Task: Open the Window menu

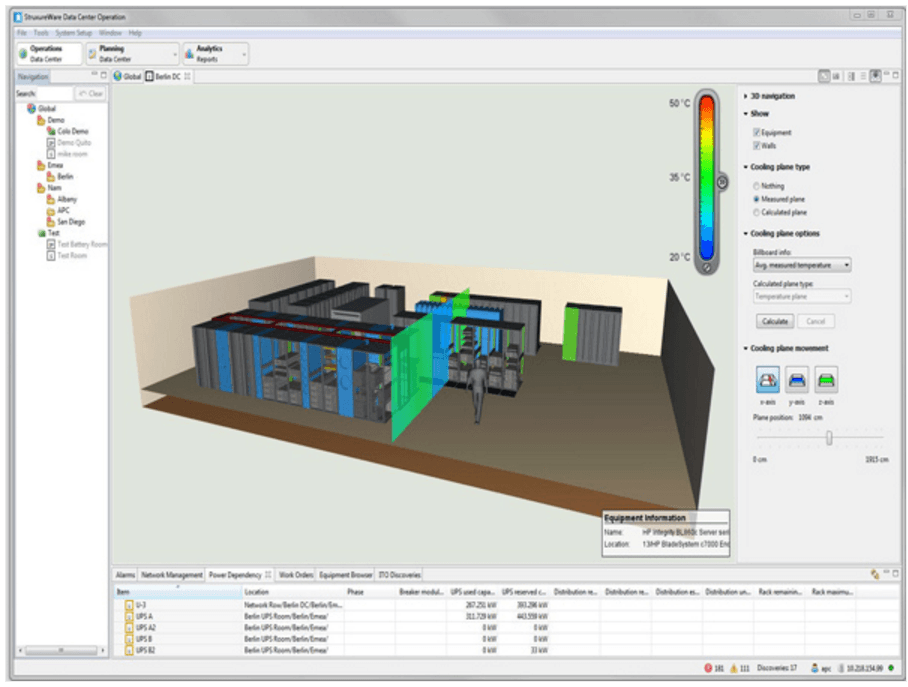Action: click(x=110, y=33)
